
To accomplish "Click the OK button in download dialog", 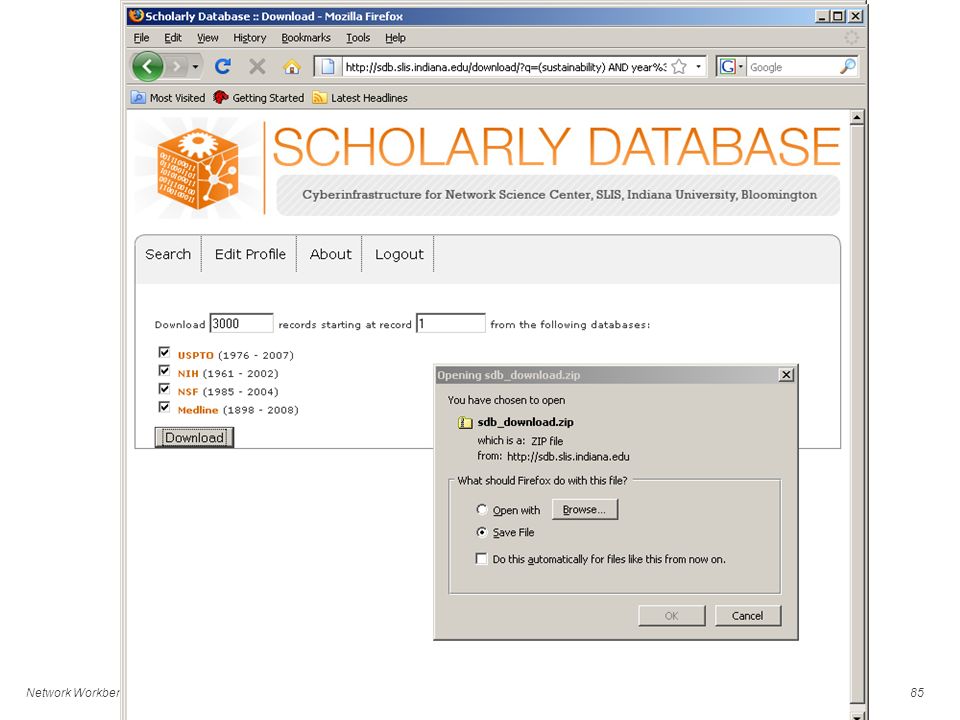I will (672, 616).
